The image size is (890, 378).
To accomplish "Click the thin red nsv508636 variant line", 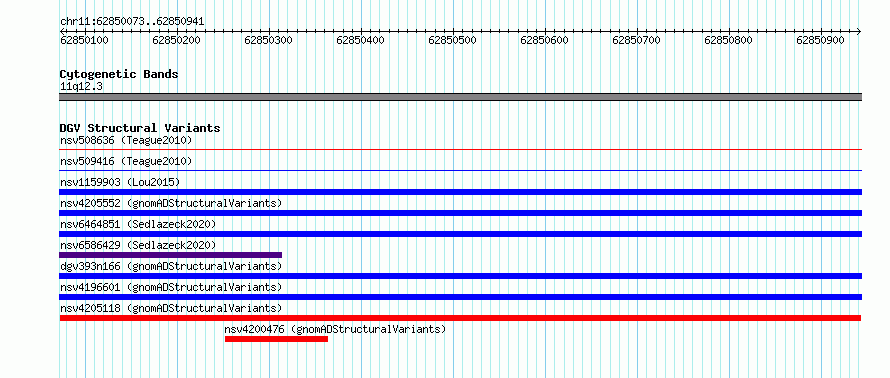I will coord(460,150).
